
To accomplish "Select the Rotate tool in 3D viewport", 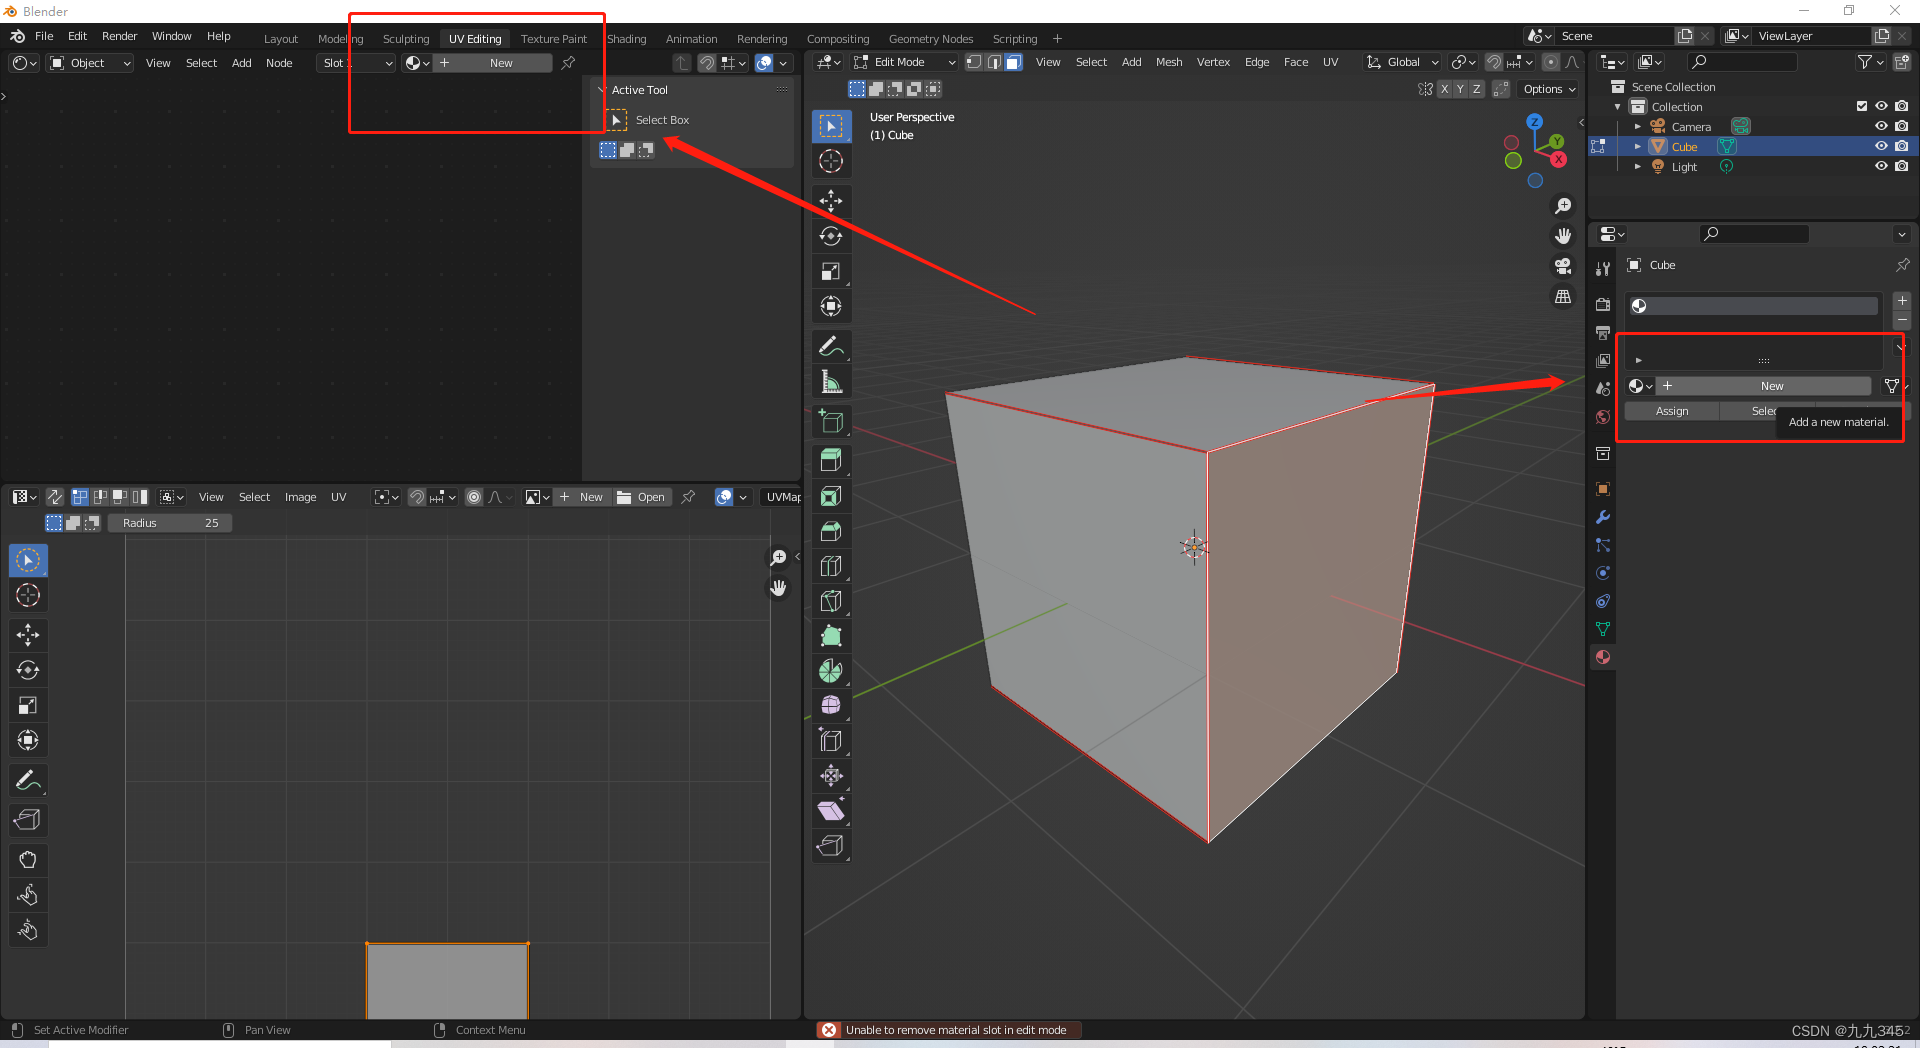I will 831,236.
